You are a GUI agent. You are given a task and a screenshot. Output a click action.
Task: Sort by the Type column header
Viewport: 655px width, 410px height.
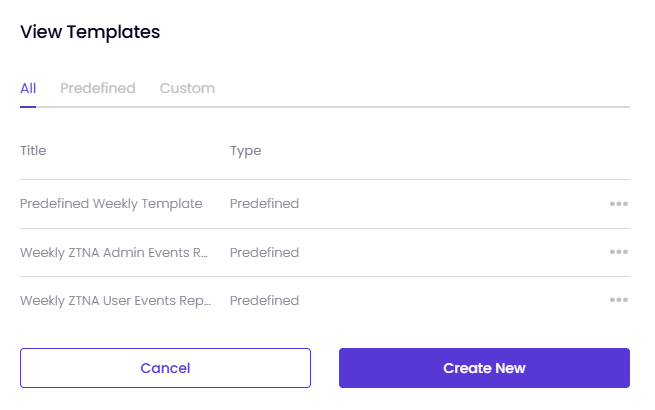click(246, 150)
